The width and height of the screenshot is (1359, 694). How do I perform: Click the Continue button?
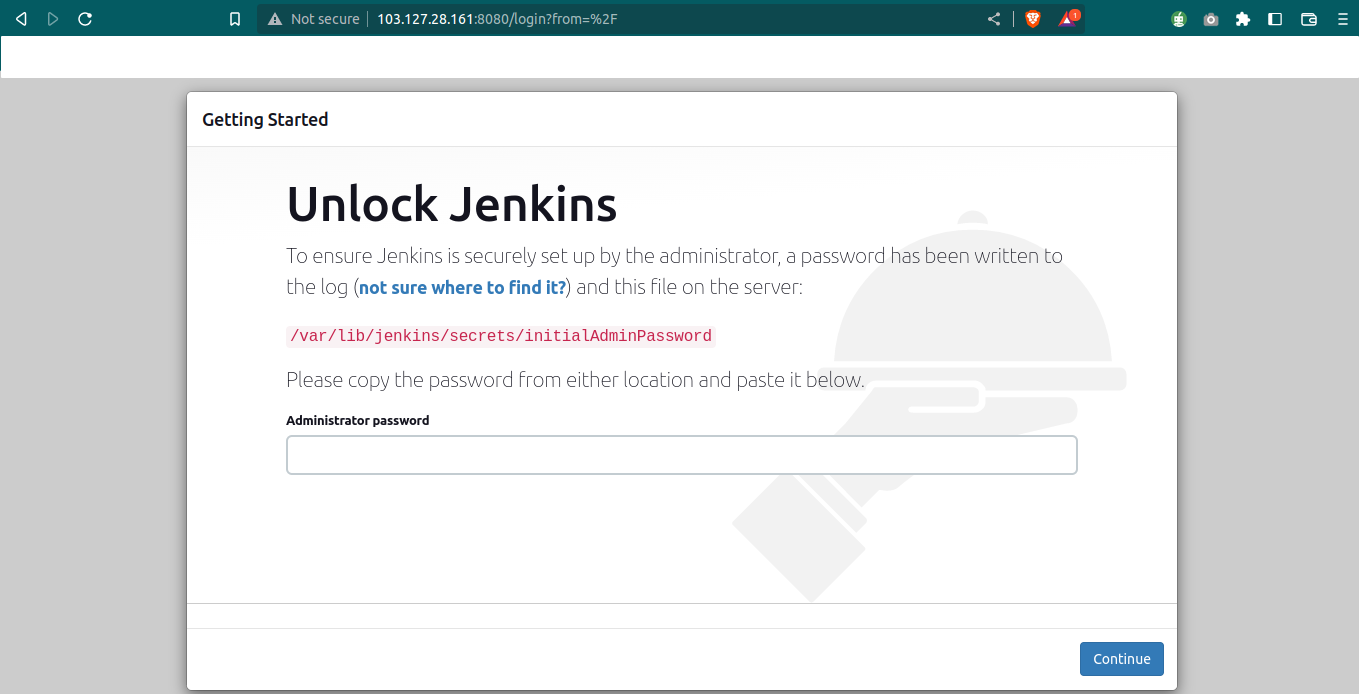(1122, 659)
